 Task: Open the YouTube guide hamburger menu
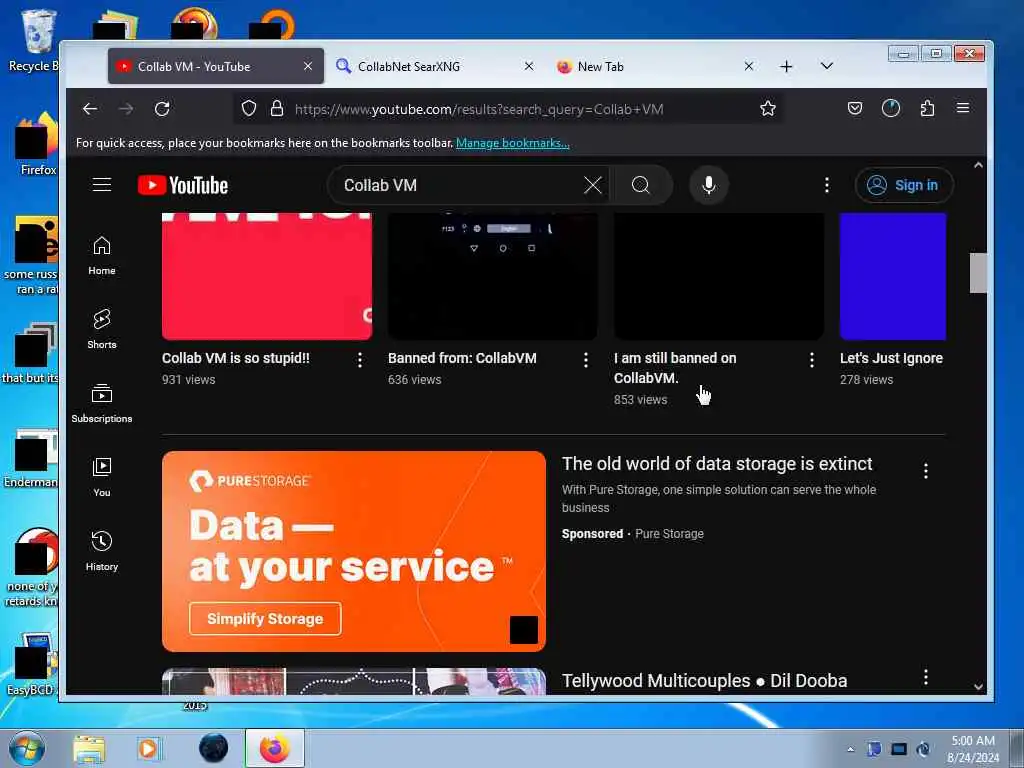point(102,185)
